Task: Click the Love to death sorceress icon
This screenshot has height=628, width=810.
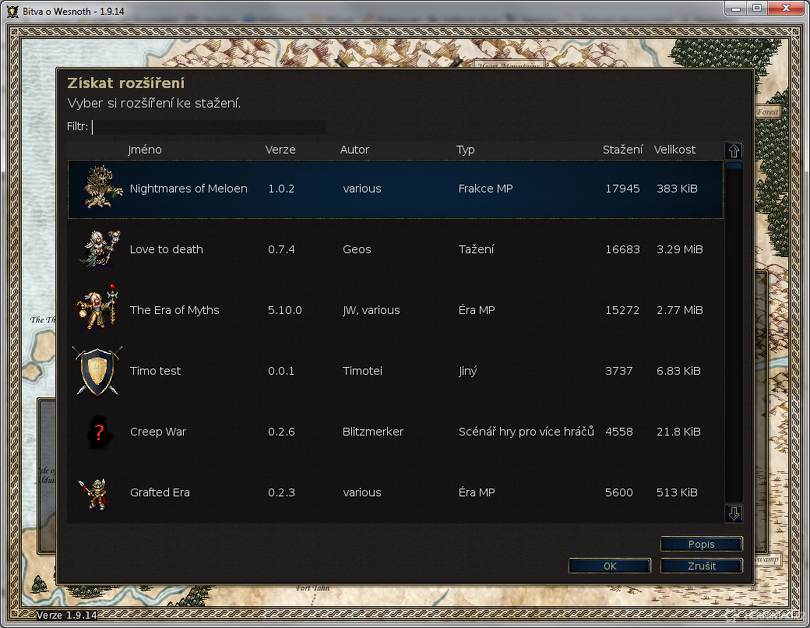Action: coord(100,248)
